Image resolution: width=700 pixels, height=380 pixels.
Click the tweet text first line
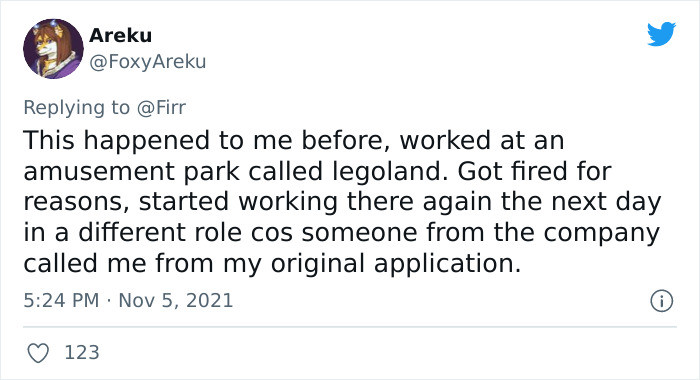click(294, 141)
